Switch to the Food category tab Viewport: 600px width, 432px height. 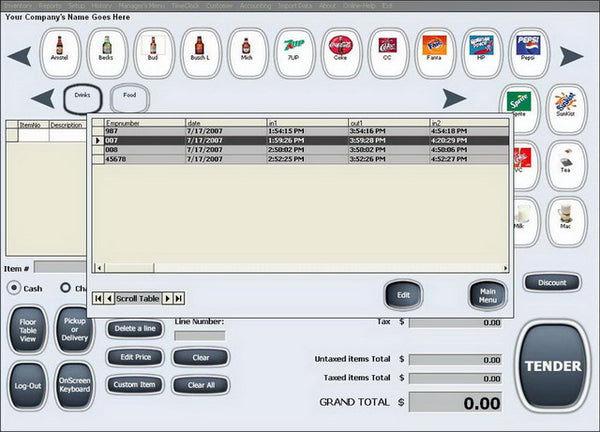[x=130, y=97]
